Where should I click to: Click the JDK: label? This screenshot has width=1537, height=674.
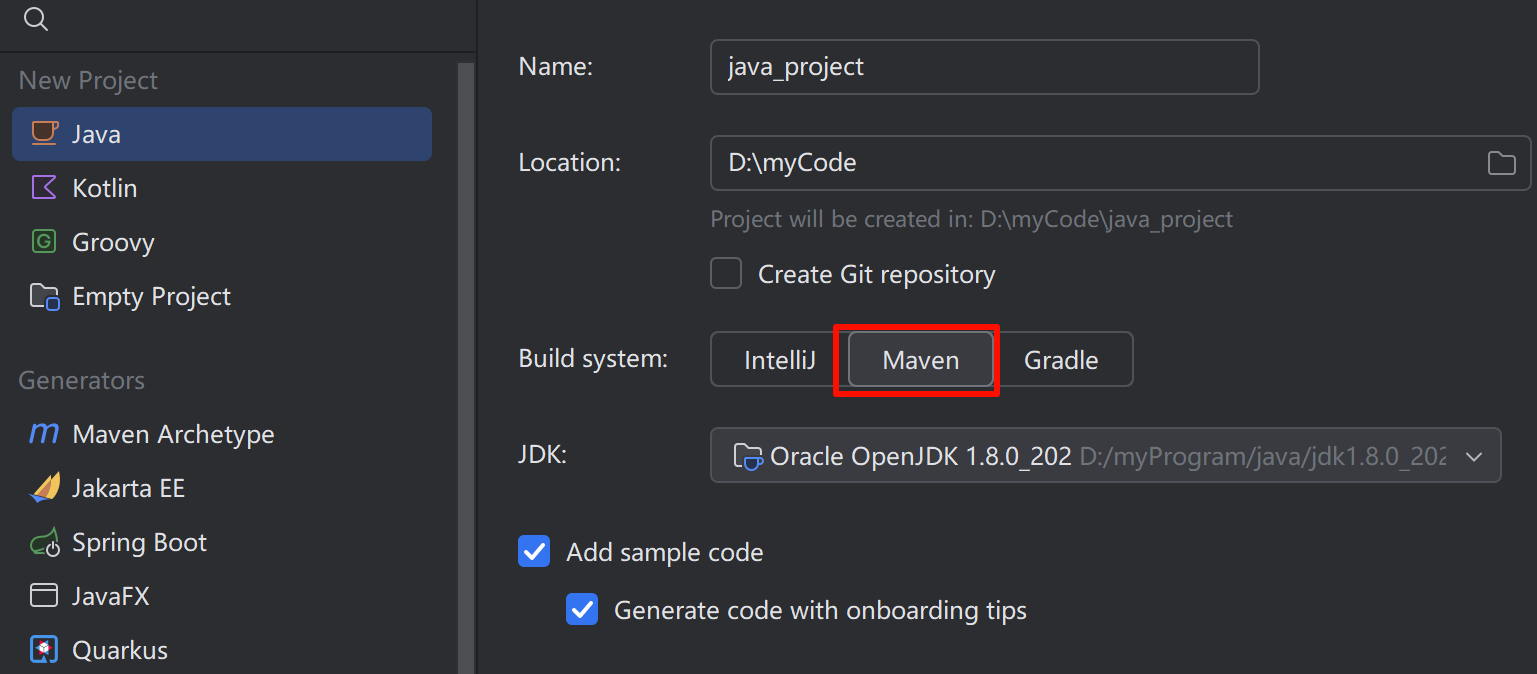tap(543, 455)
